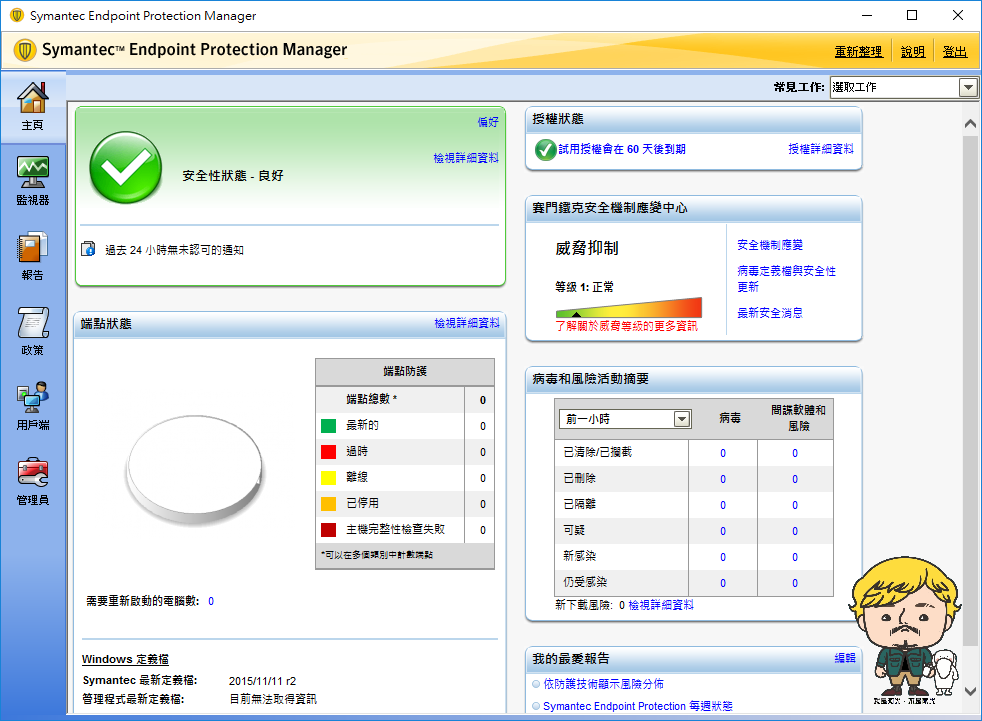Click 試用授權會在 60 天後到期 link
982x721 pixels.
[622, 149]
